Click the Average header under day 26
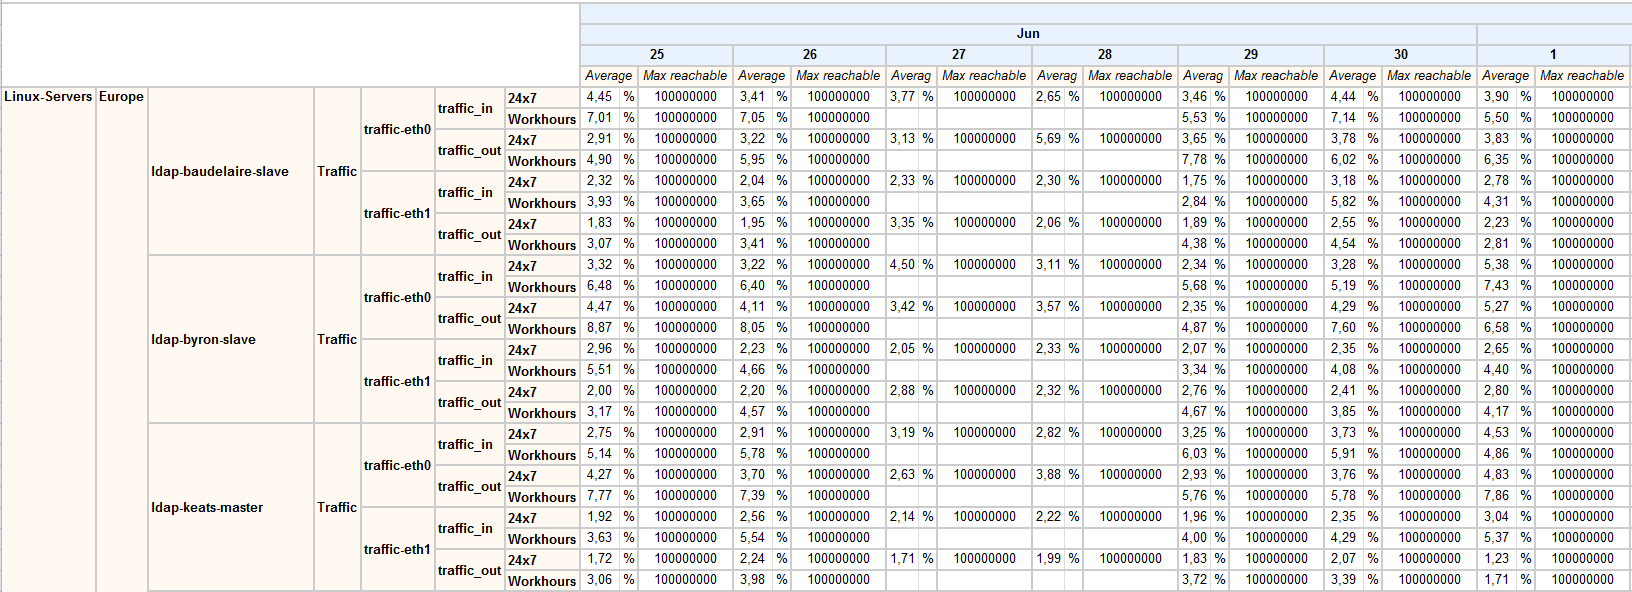The width and height of the screenshot is (1632, 592). pos(761,76)
